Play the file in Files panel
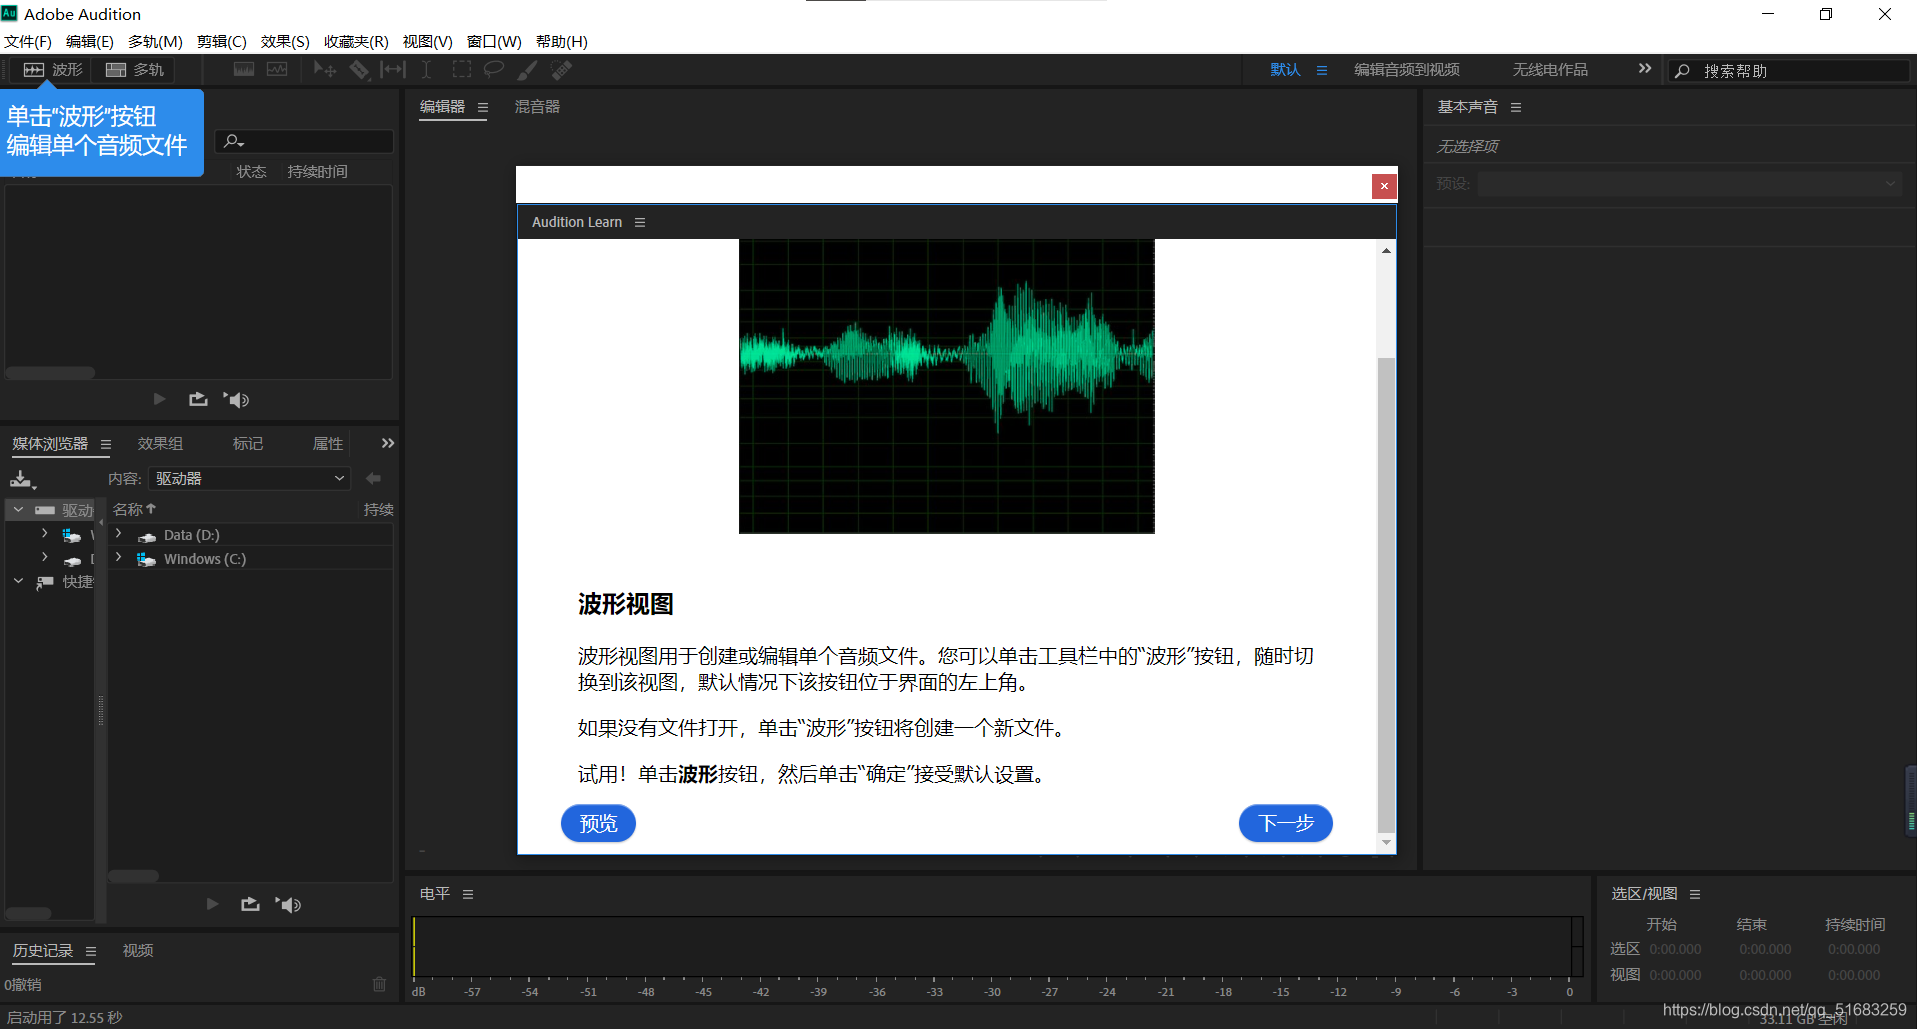This screenshot has width=1917, height=1029. point(159,399)
